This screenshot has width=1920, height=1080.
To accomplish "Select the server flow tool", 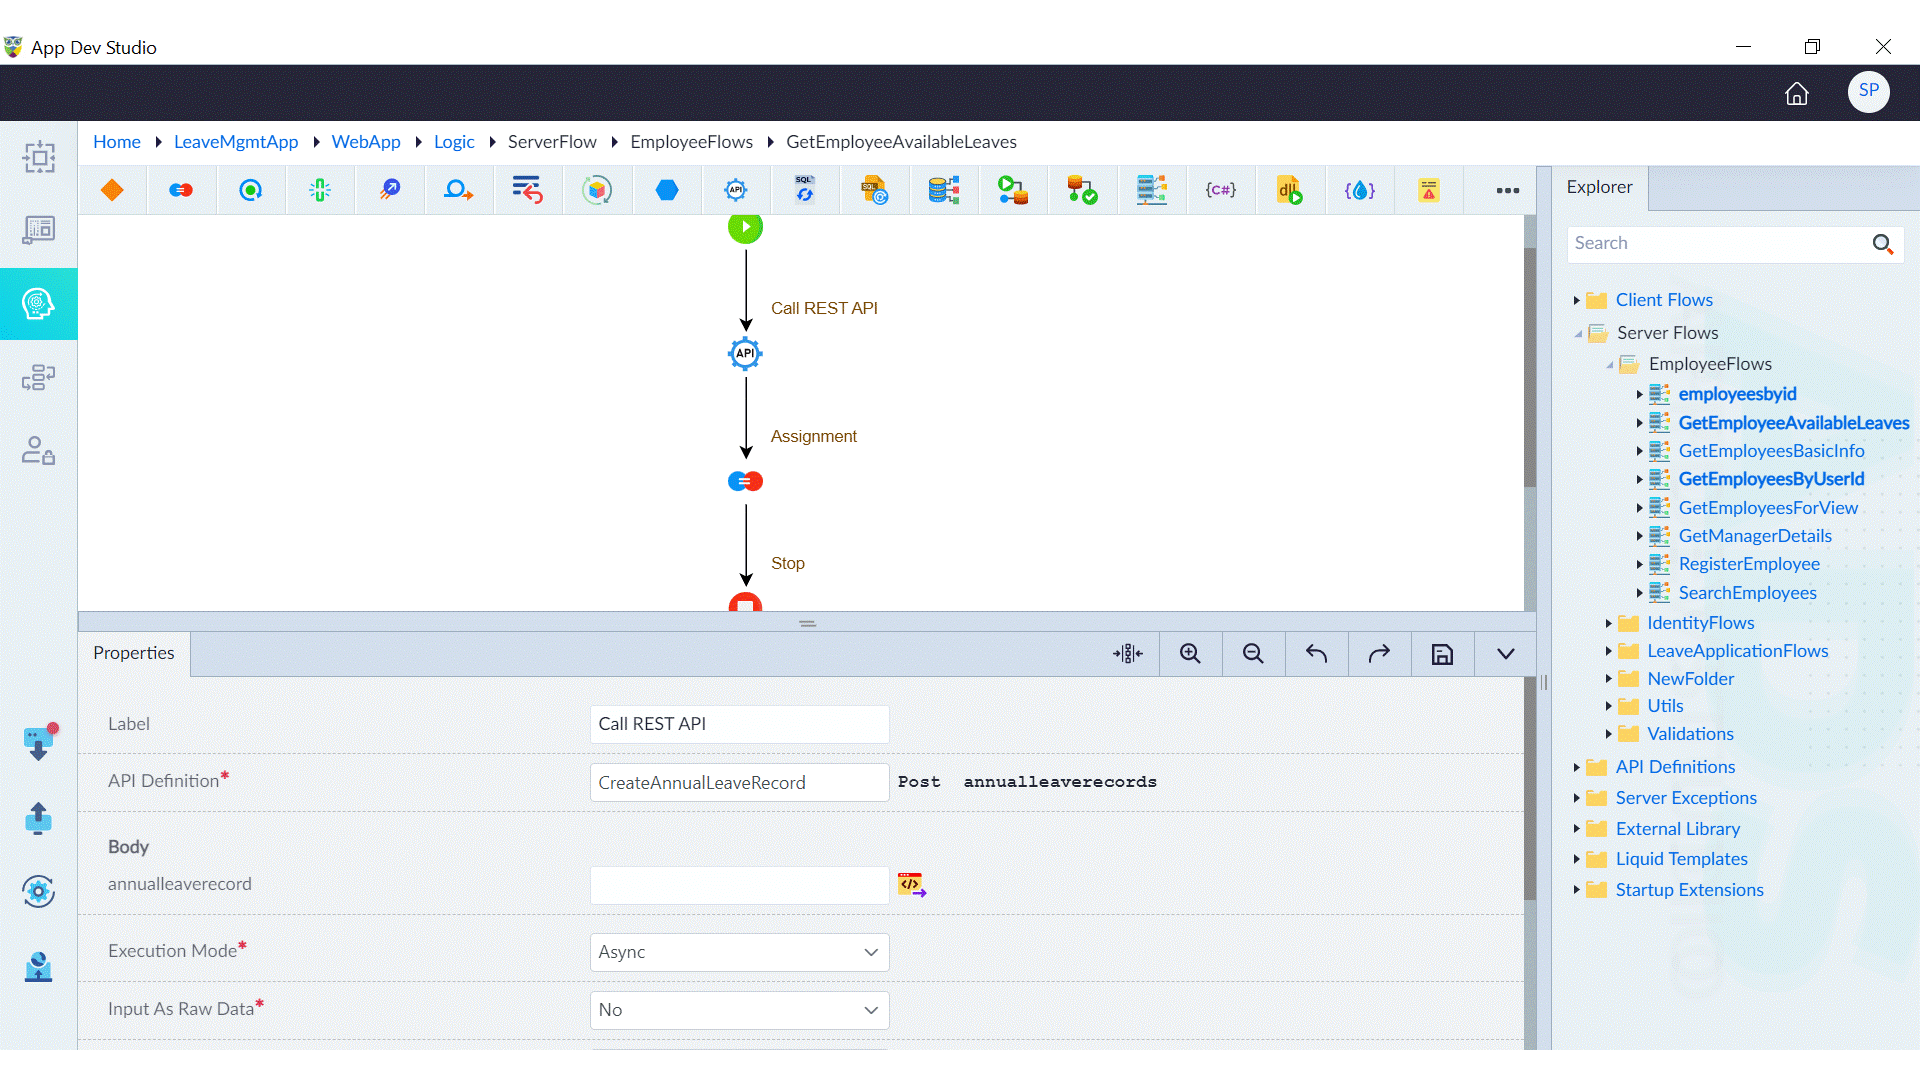I will click(1152, 190).
